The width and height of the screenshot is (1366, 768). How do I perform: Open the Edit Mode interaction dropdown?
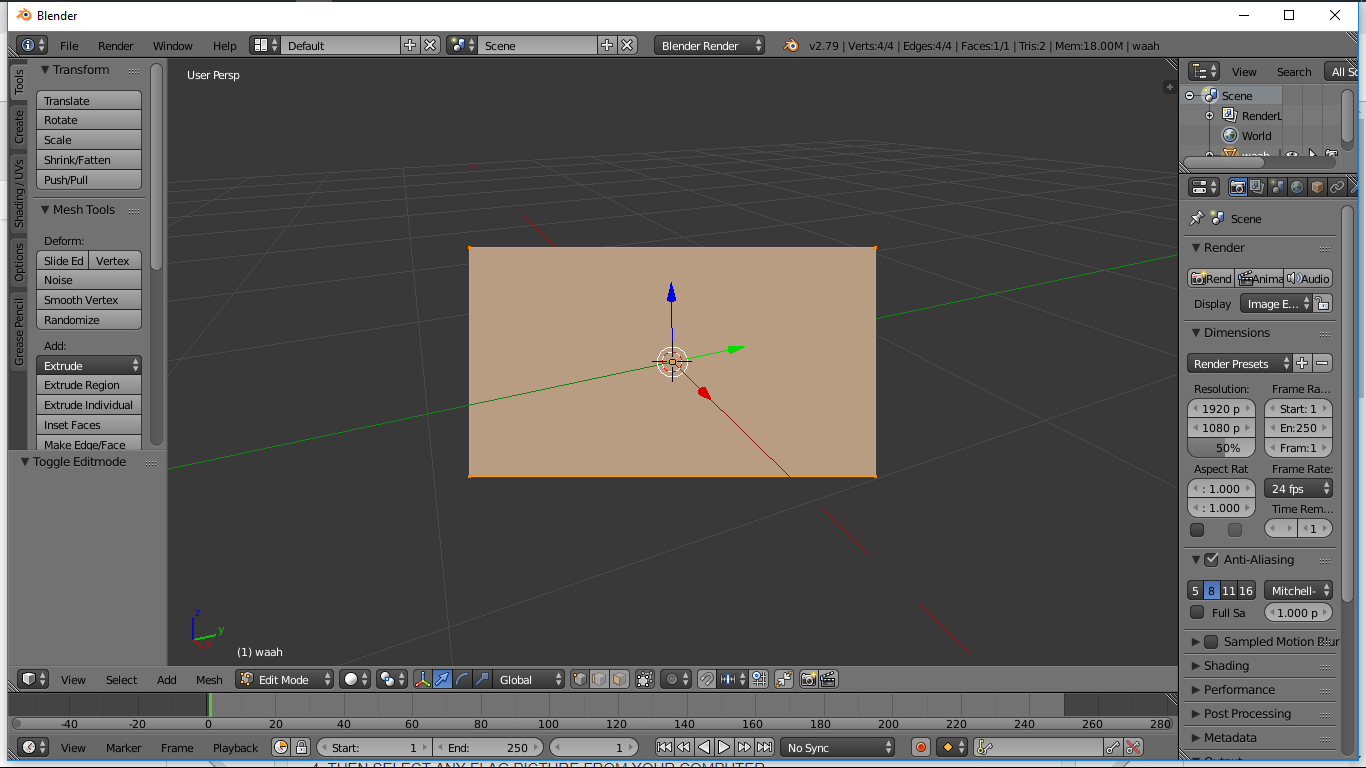(x=285, y=679)
